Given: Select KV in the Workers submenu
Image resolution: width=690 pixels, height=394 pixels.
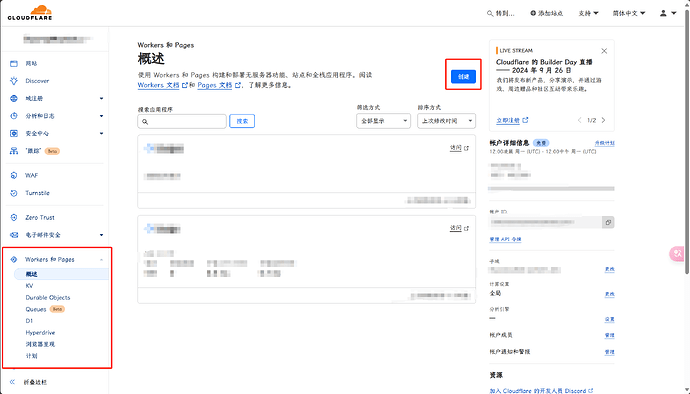Looking at the screenshot, I should coord(29,286).
